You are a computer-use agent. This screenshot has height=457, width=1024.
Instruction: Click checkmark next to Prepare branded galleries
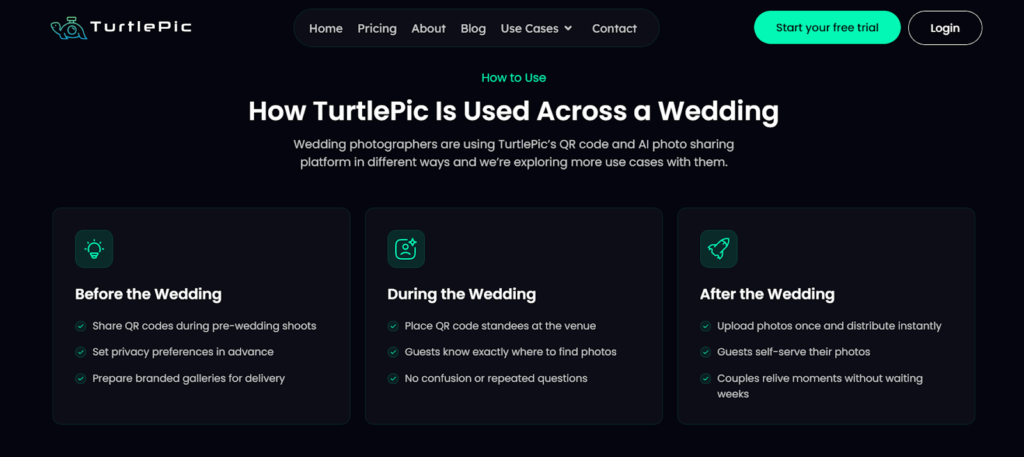80,378
